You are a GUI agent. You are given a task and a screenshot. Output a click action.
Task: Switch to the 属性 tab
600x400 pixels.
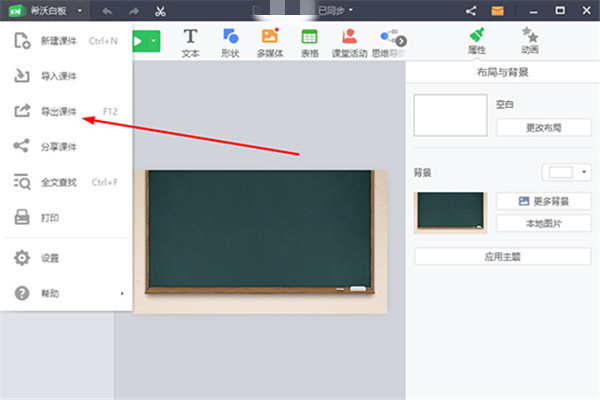click(477, 40)
